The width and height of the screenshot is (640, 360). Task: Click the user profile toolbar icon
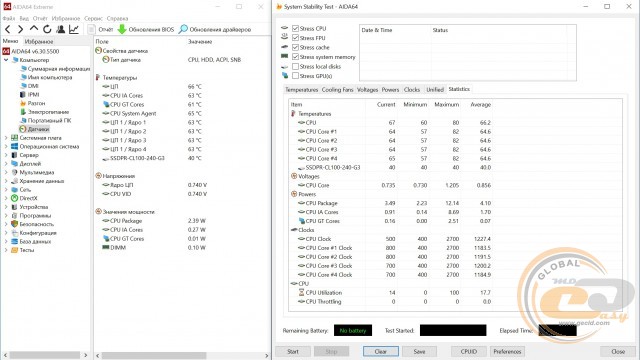coord(61,29)
